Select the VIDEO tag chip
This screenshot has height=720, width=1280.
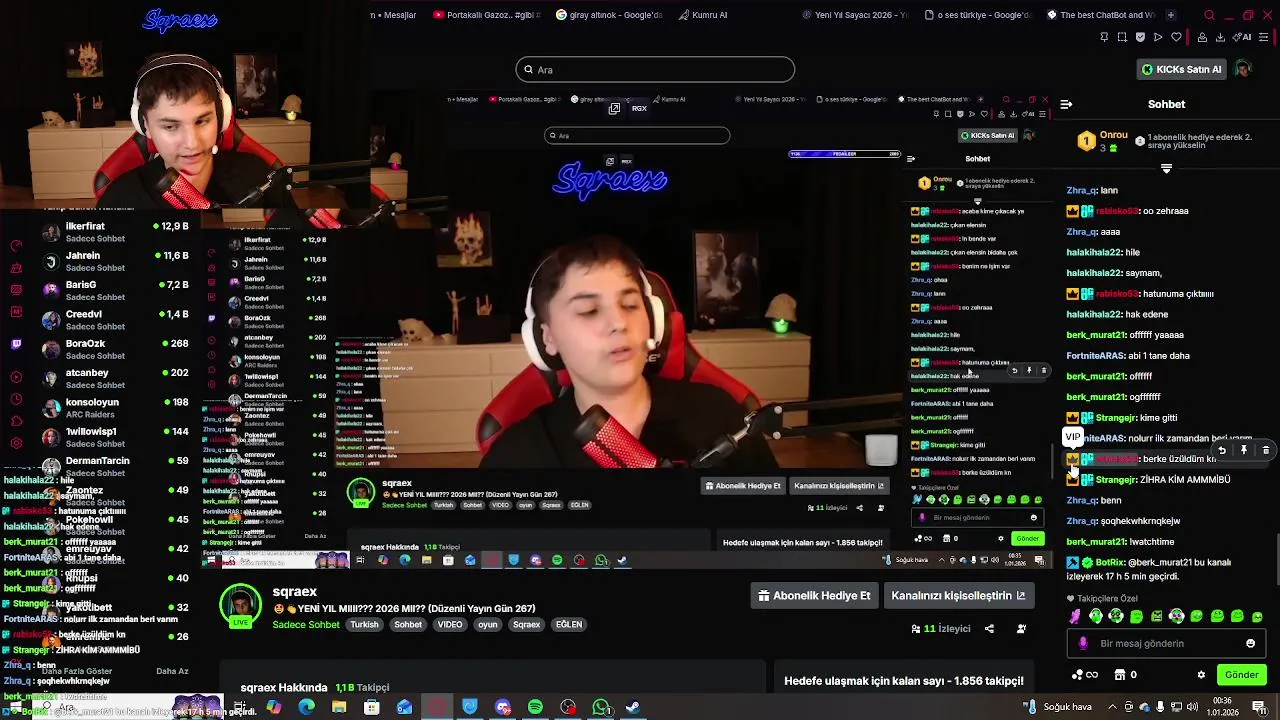450,625
